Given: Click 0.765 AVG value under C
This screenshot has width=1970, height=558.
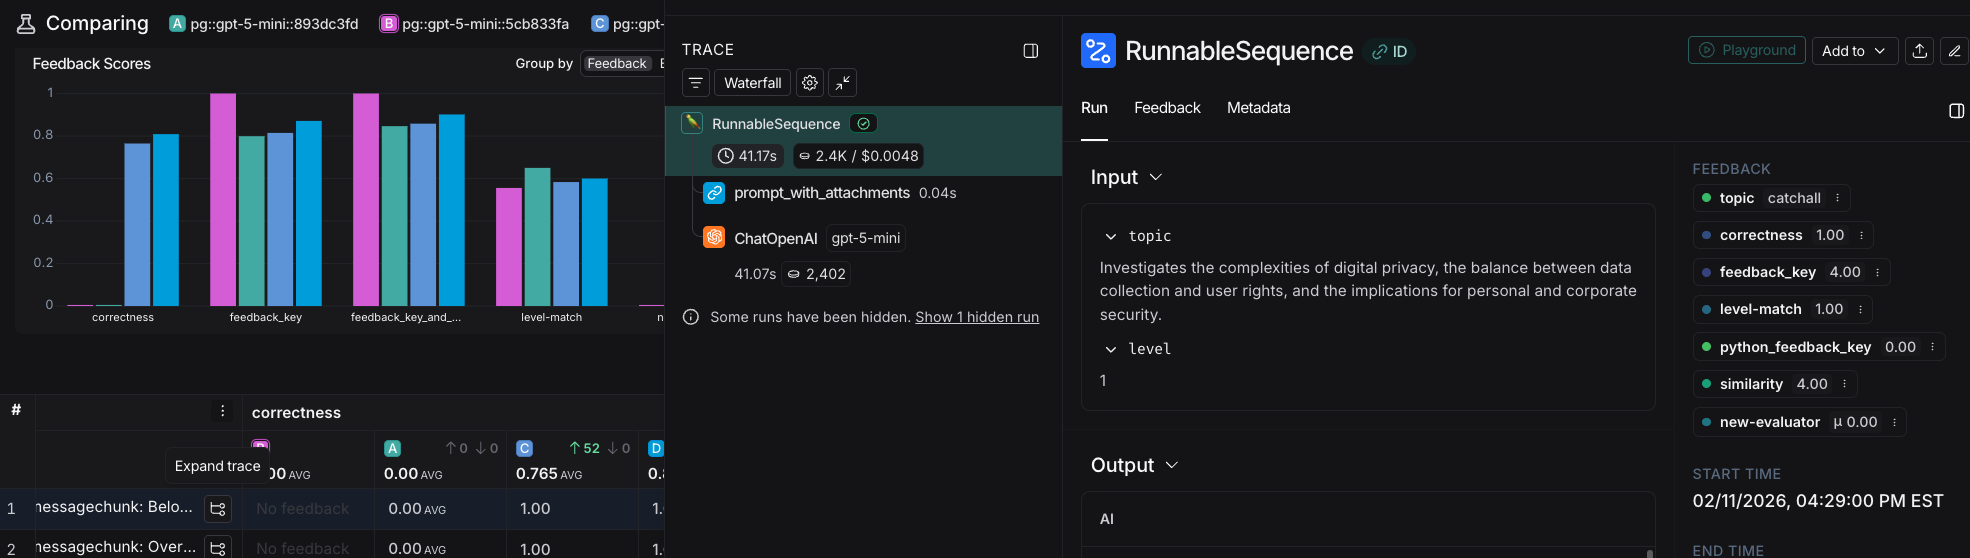Looking at the screenshot, I should point(549,474).
